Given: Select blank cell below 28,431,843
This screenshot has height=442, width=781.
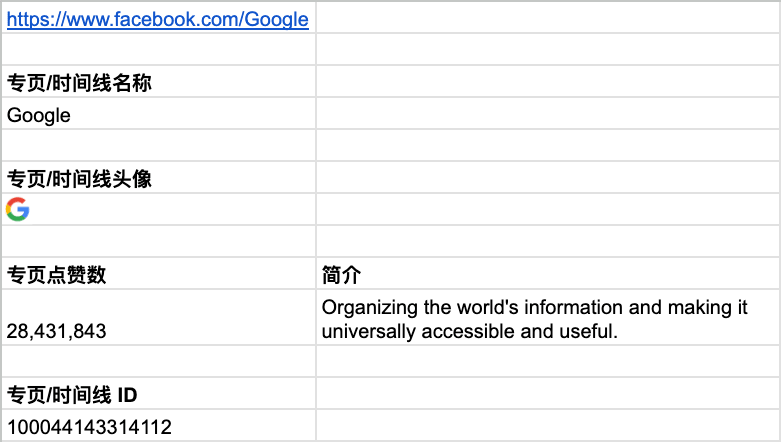Looking at the screenshot, I should tap(158, 361).
